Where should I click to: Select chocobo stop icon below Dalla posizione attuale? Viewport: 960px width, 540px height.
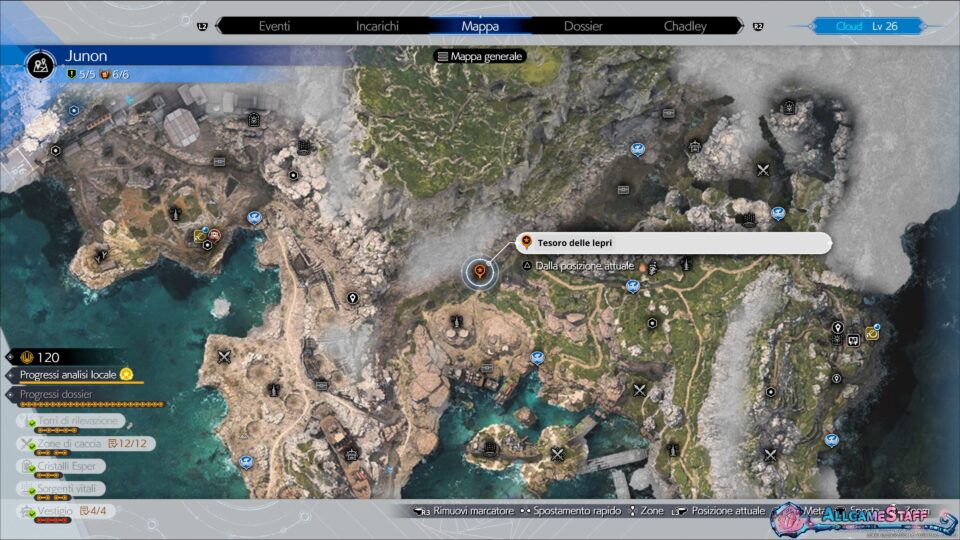pyautogui.click(x=632, y=286)
